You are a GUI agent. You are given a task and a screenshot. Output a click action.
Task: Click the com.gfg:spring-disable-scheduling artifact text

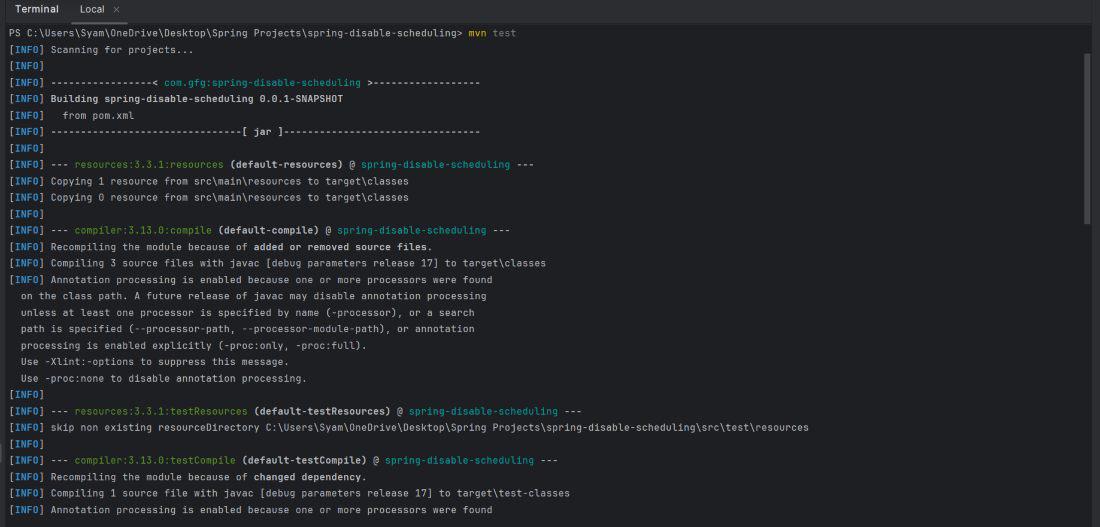click(x=262, y=83)
